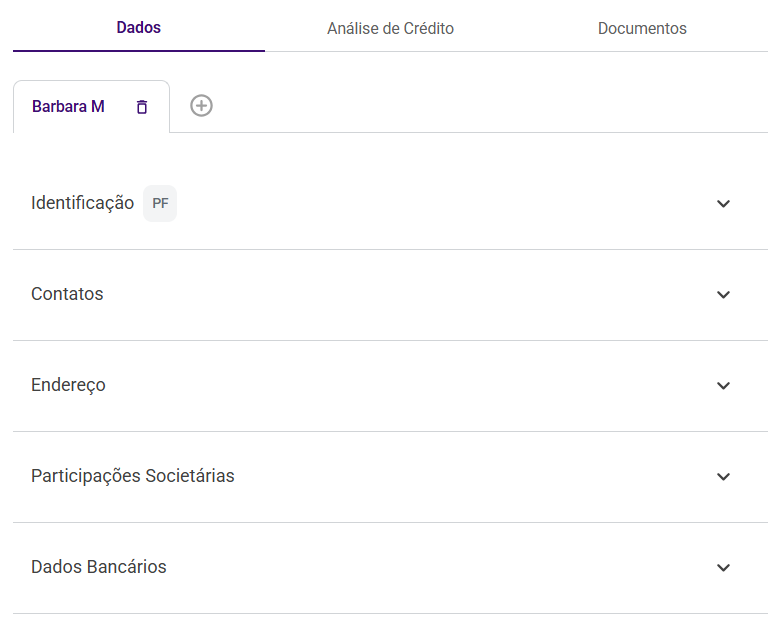Go to the Documentos tab
Viewport: 781px width, 629px height.
pyautogui.click(x=642, y=28)
